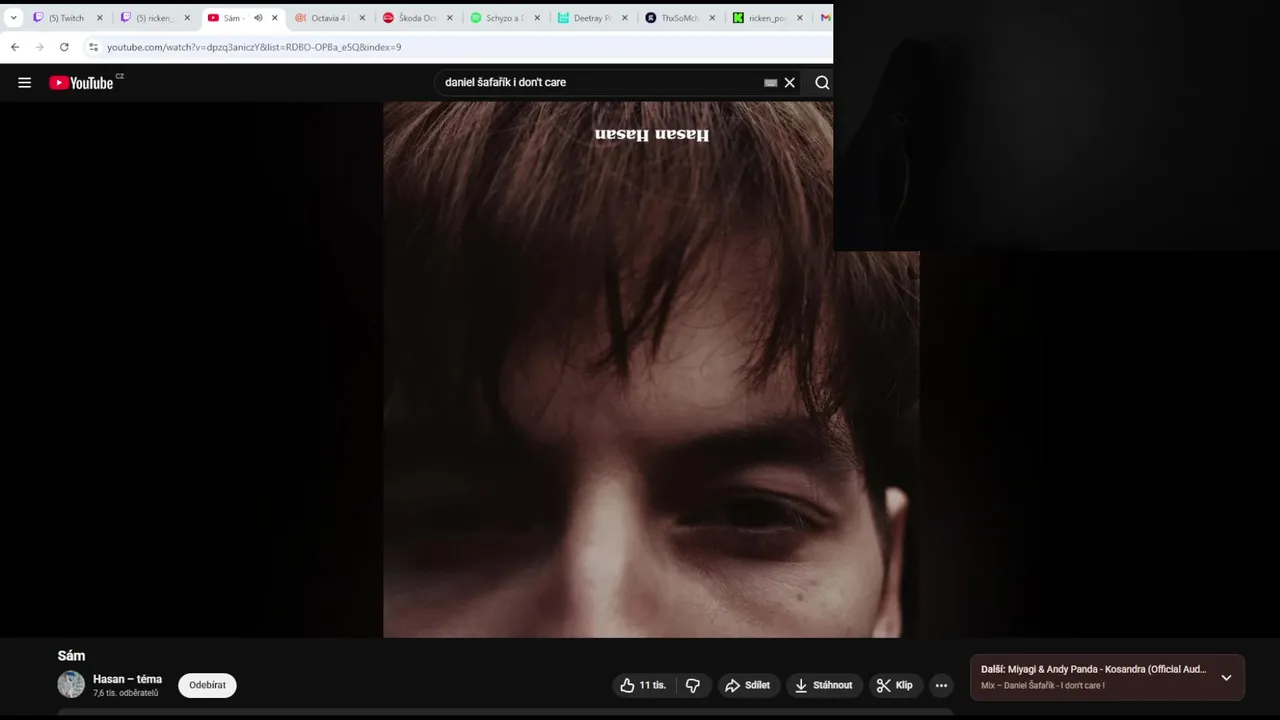Close the Schyzo Spotify tab

point(537,18)
